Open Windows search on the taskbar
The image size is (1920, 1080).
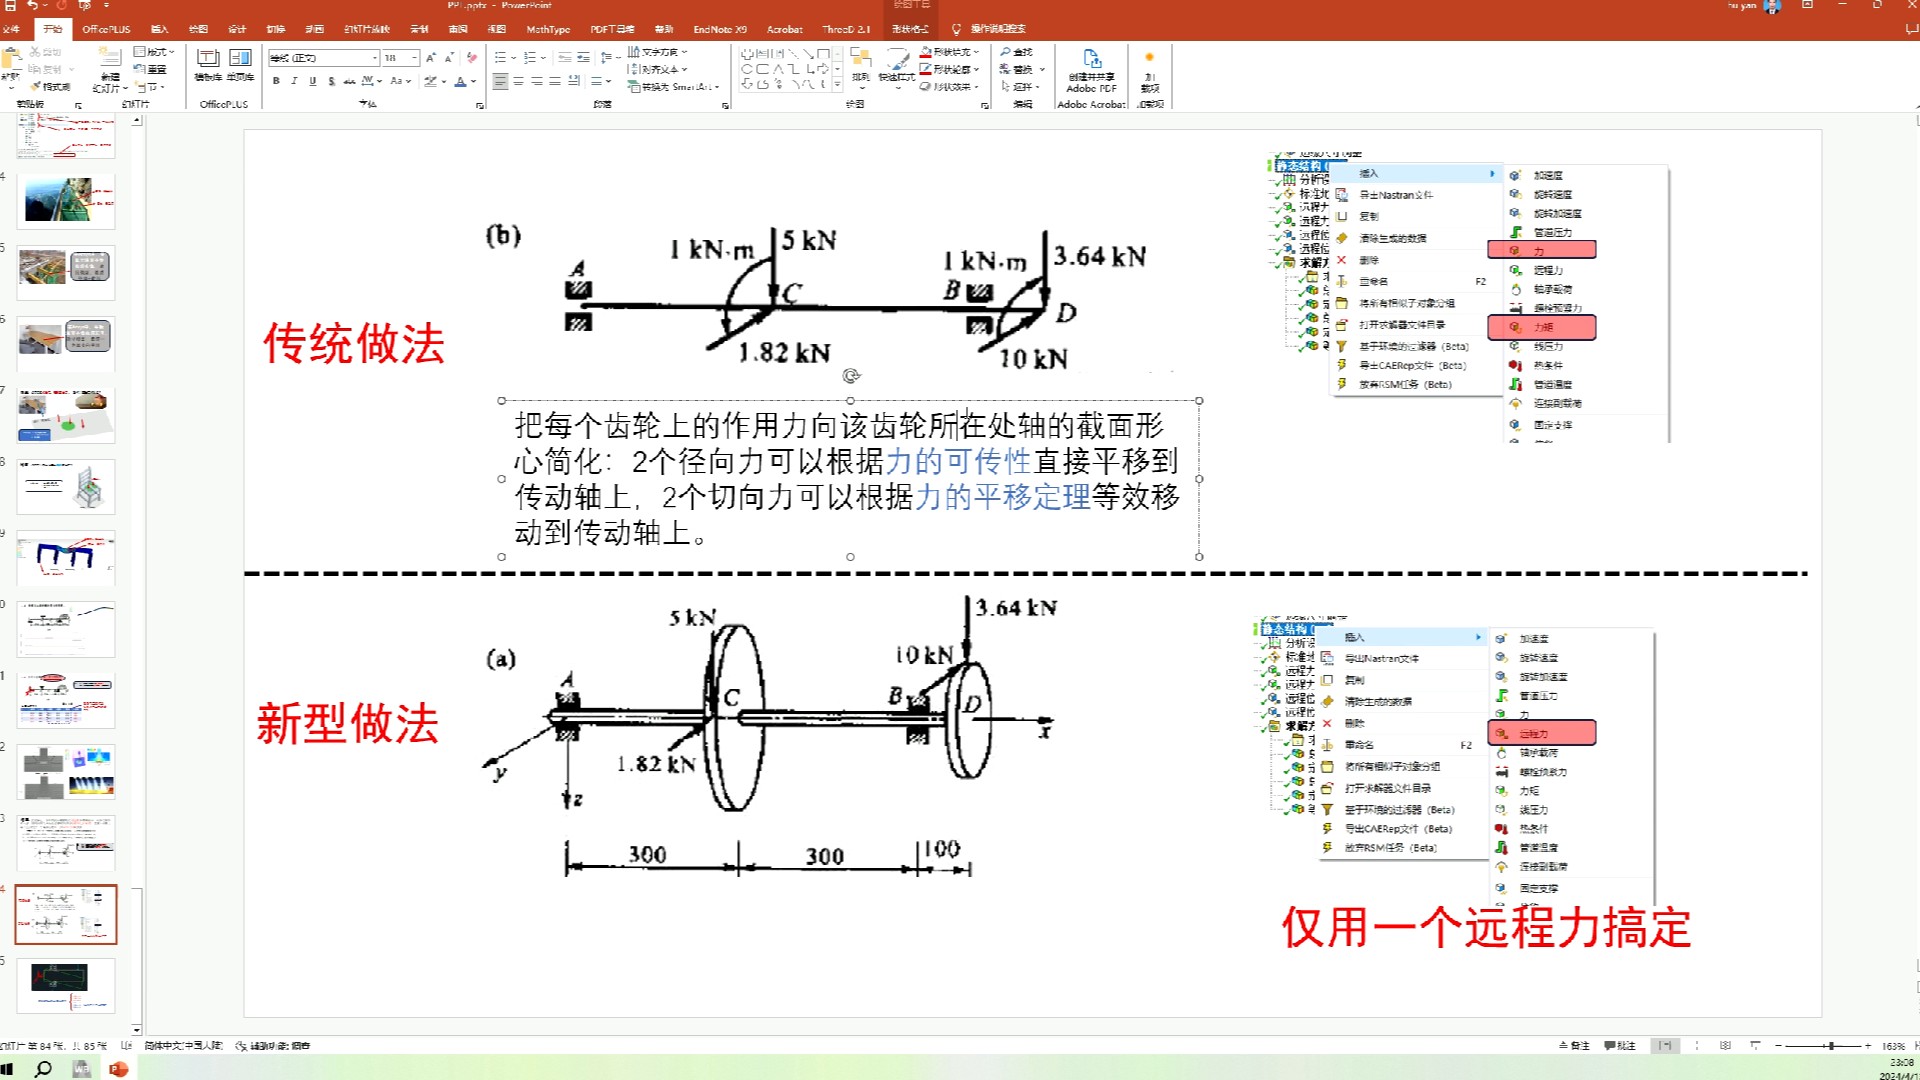(43, 1069)
